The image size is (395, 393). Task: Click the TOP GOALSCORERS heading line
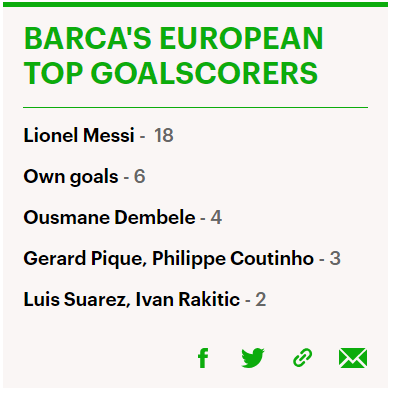[171, 73]
